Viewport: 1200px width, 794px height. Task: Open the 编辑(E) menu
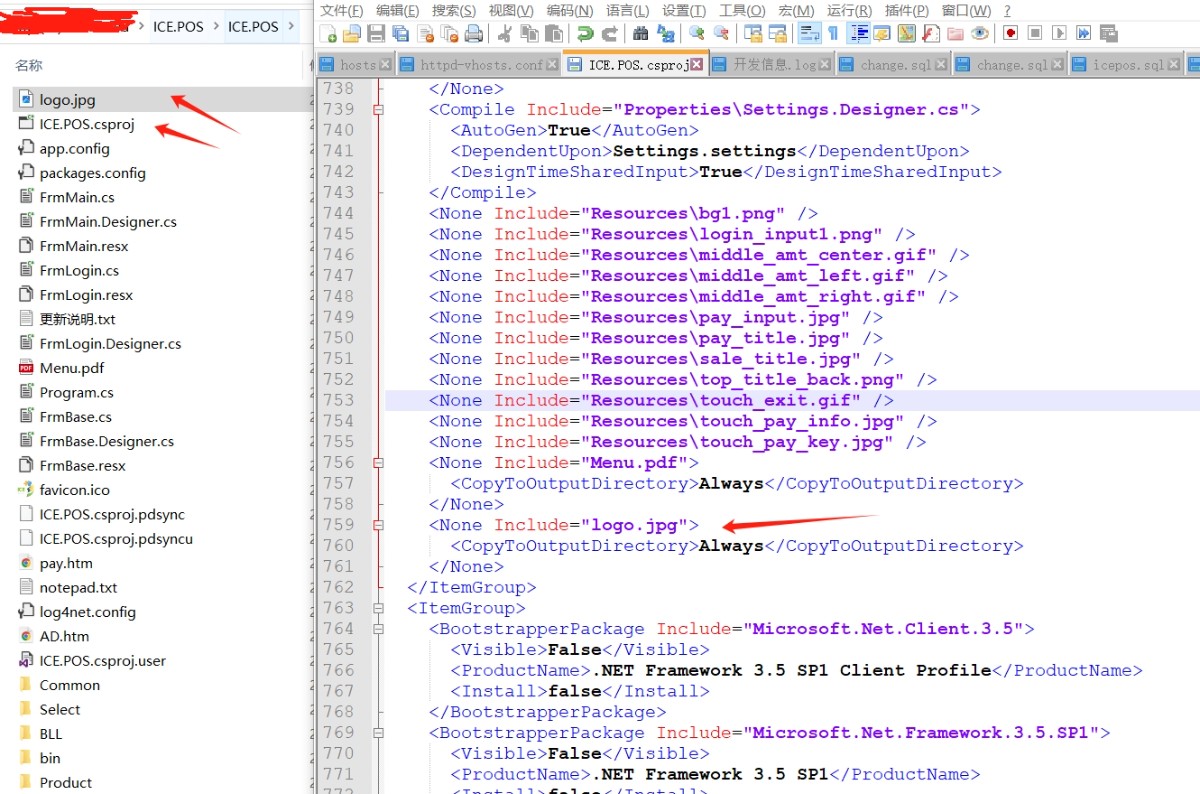point(398,10)
